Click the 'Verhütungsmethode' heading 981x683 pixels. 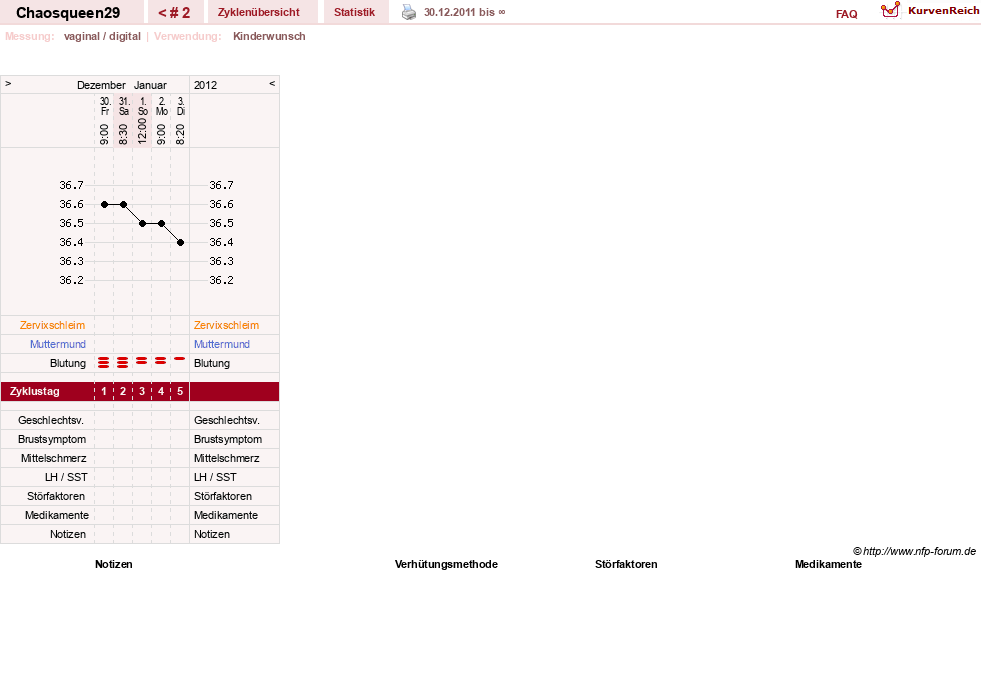click(446, 564)
